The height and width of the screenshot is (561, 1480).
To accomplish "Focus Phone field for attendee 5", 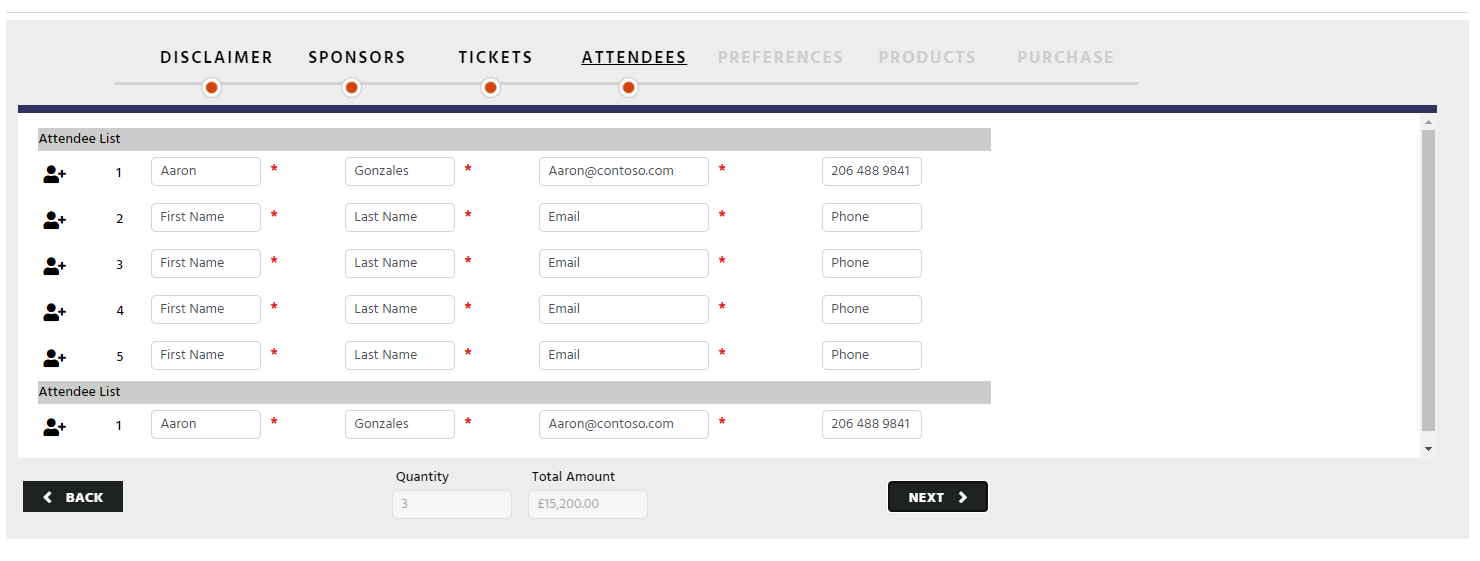I will point(872,355).
